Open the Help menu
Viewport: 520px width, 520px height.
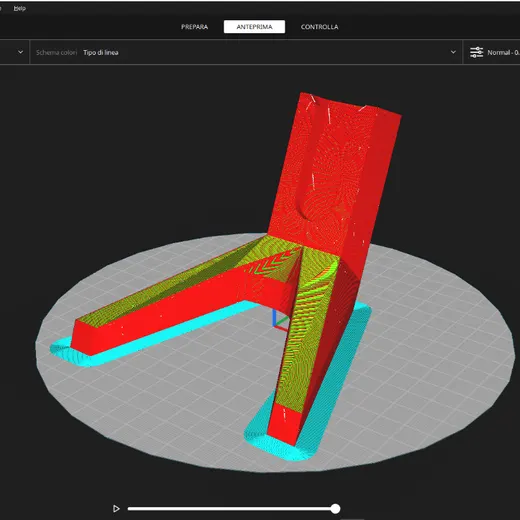pos(20,9)
